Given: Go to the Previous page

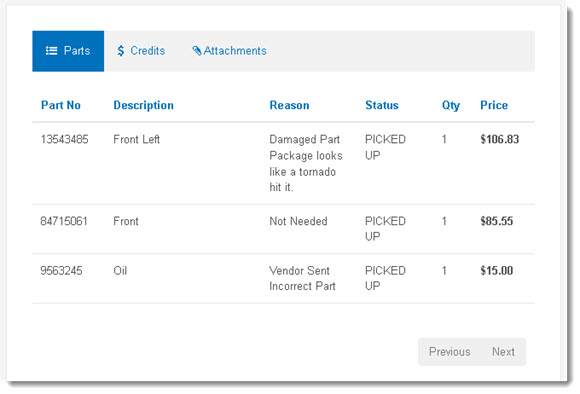Looking at the screenshot, I should click(x=449, y=351).
